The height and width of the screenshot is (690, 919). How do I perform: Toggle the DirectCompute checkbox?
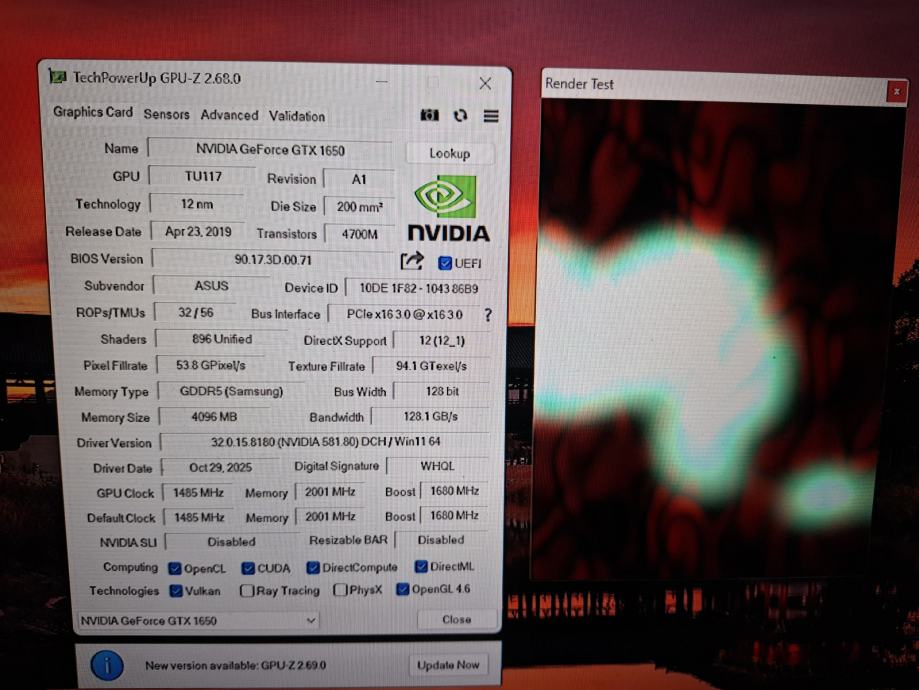(x=313, y=567)
